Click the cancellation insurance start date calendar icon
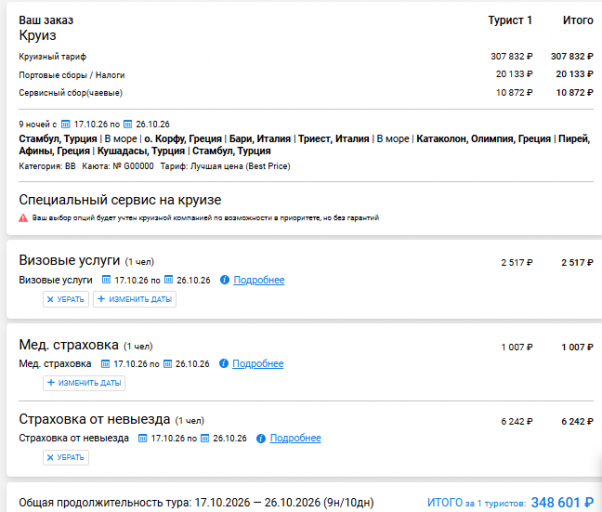Image resolution: width=602 pixels, height=512 pixels. [x=142, y=438]
